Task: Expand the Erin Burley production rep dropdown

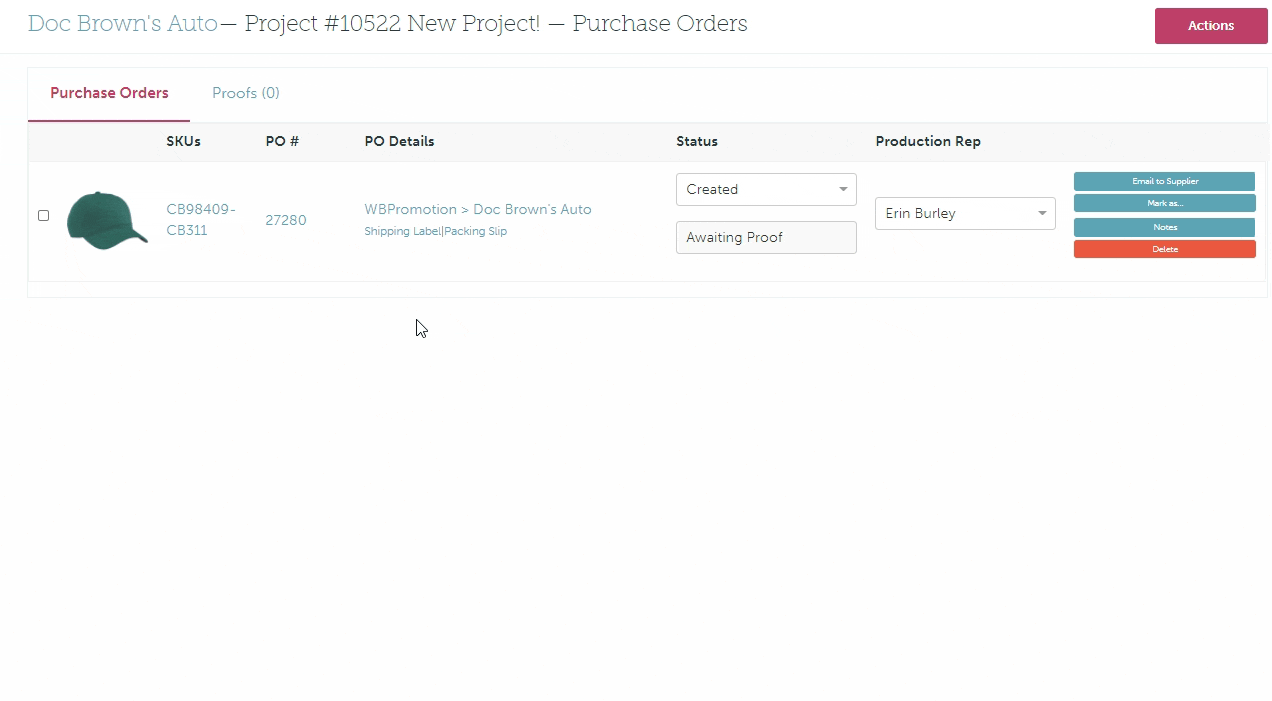Action: tap(965, 213)
